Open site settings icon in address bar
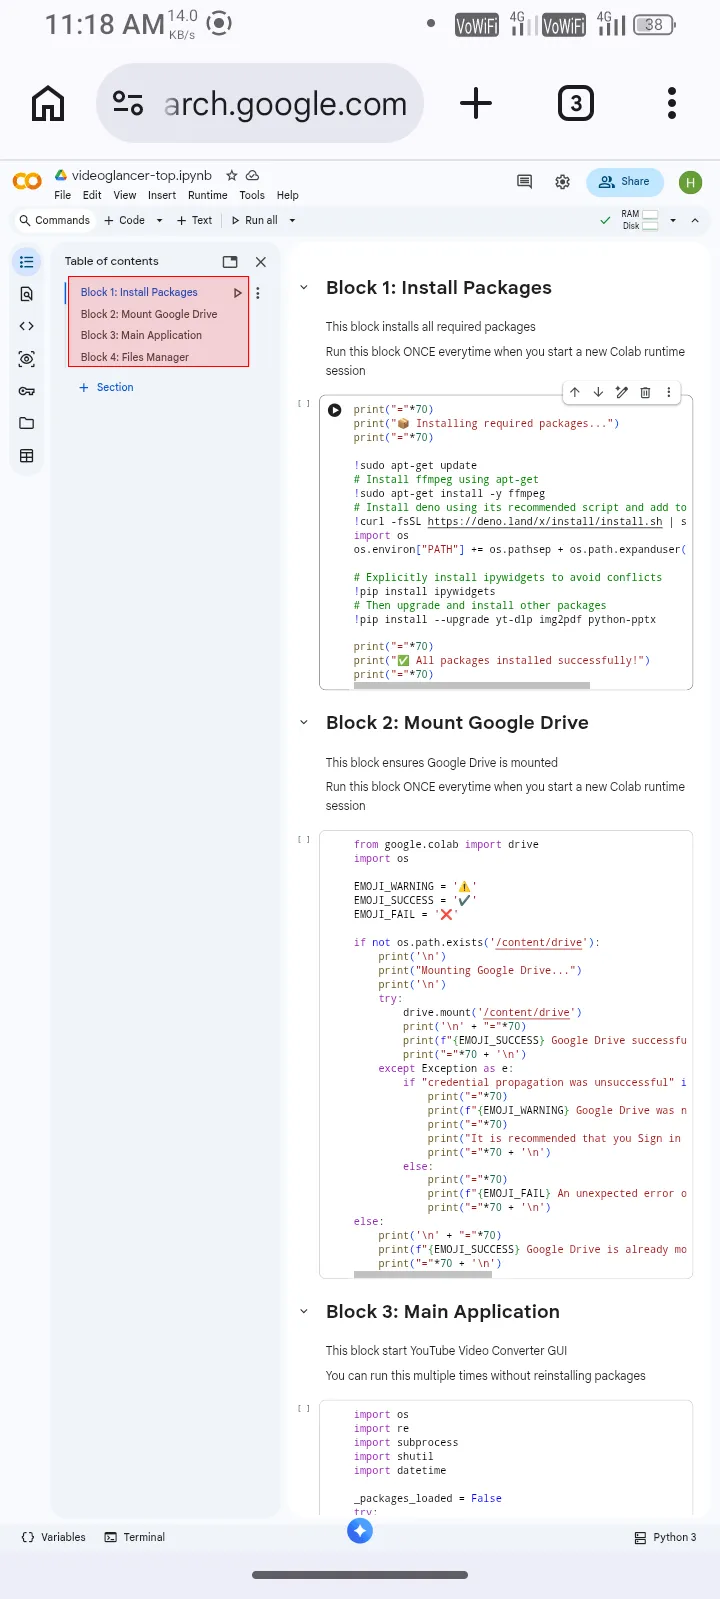 (x=128, y=103)
